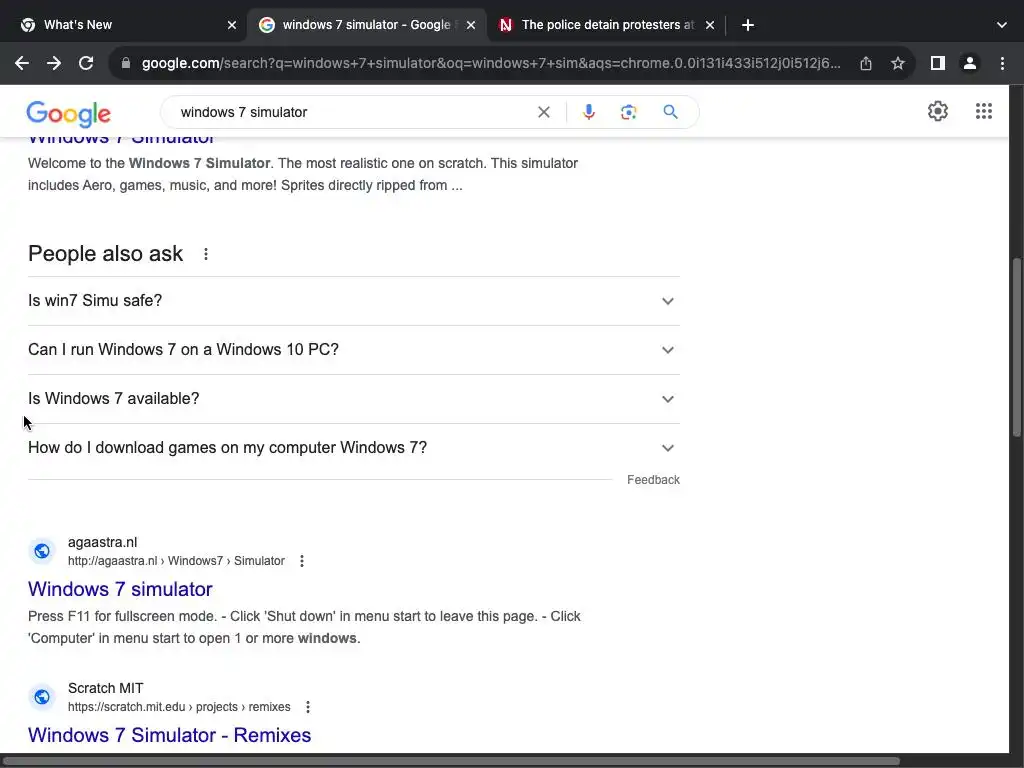
Task: Open the Chrome profile icon
Action: [x=970, y=63]
